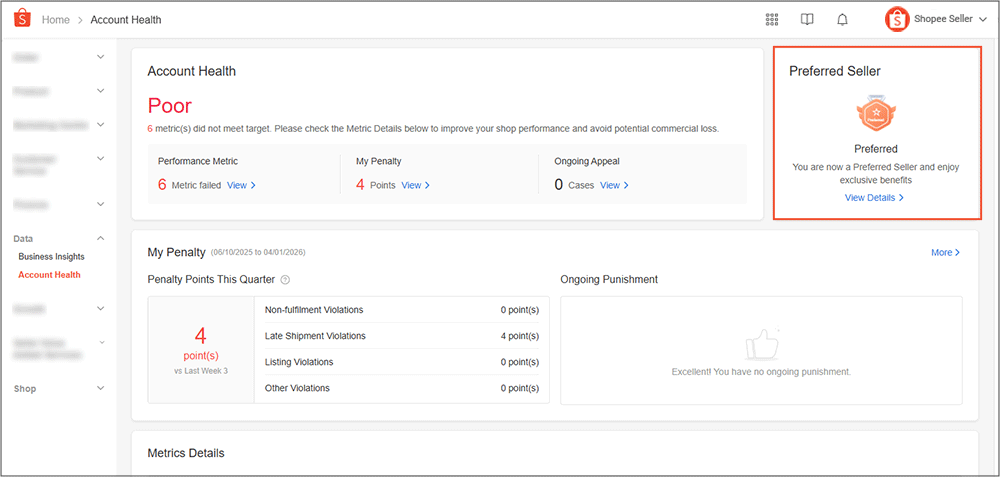This screenshot has width=1000, height=477.
Task: Go to Home breadcrumb link
Action: (x=56, y=20)
